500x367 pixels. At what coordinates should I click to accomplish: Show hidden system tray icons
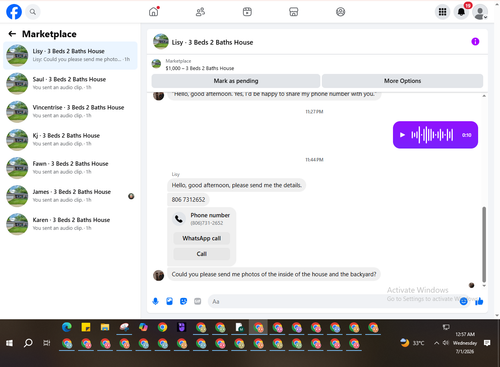click(436, 343)
